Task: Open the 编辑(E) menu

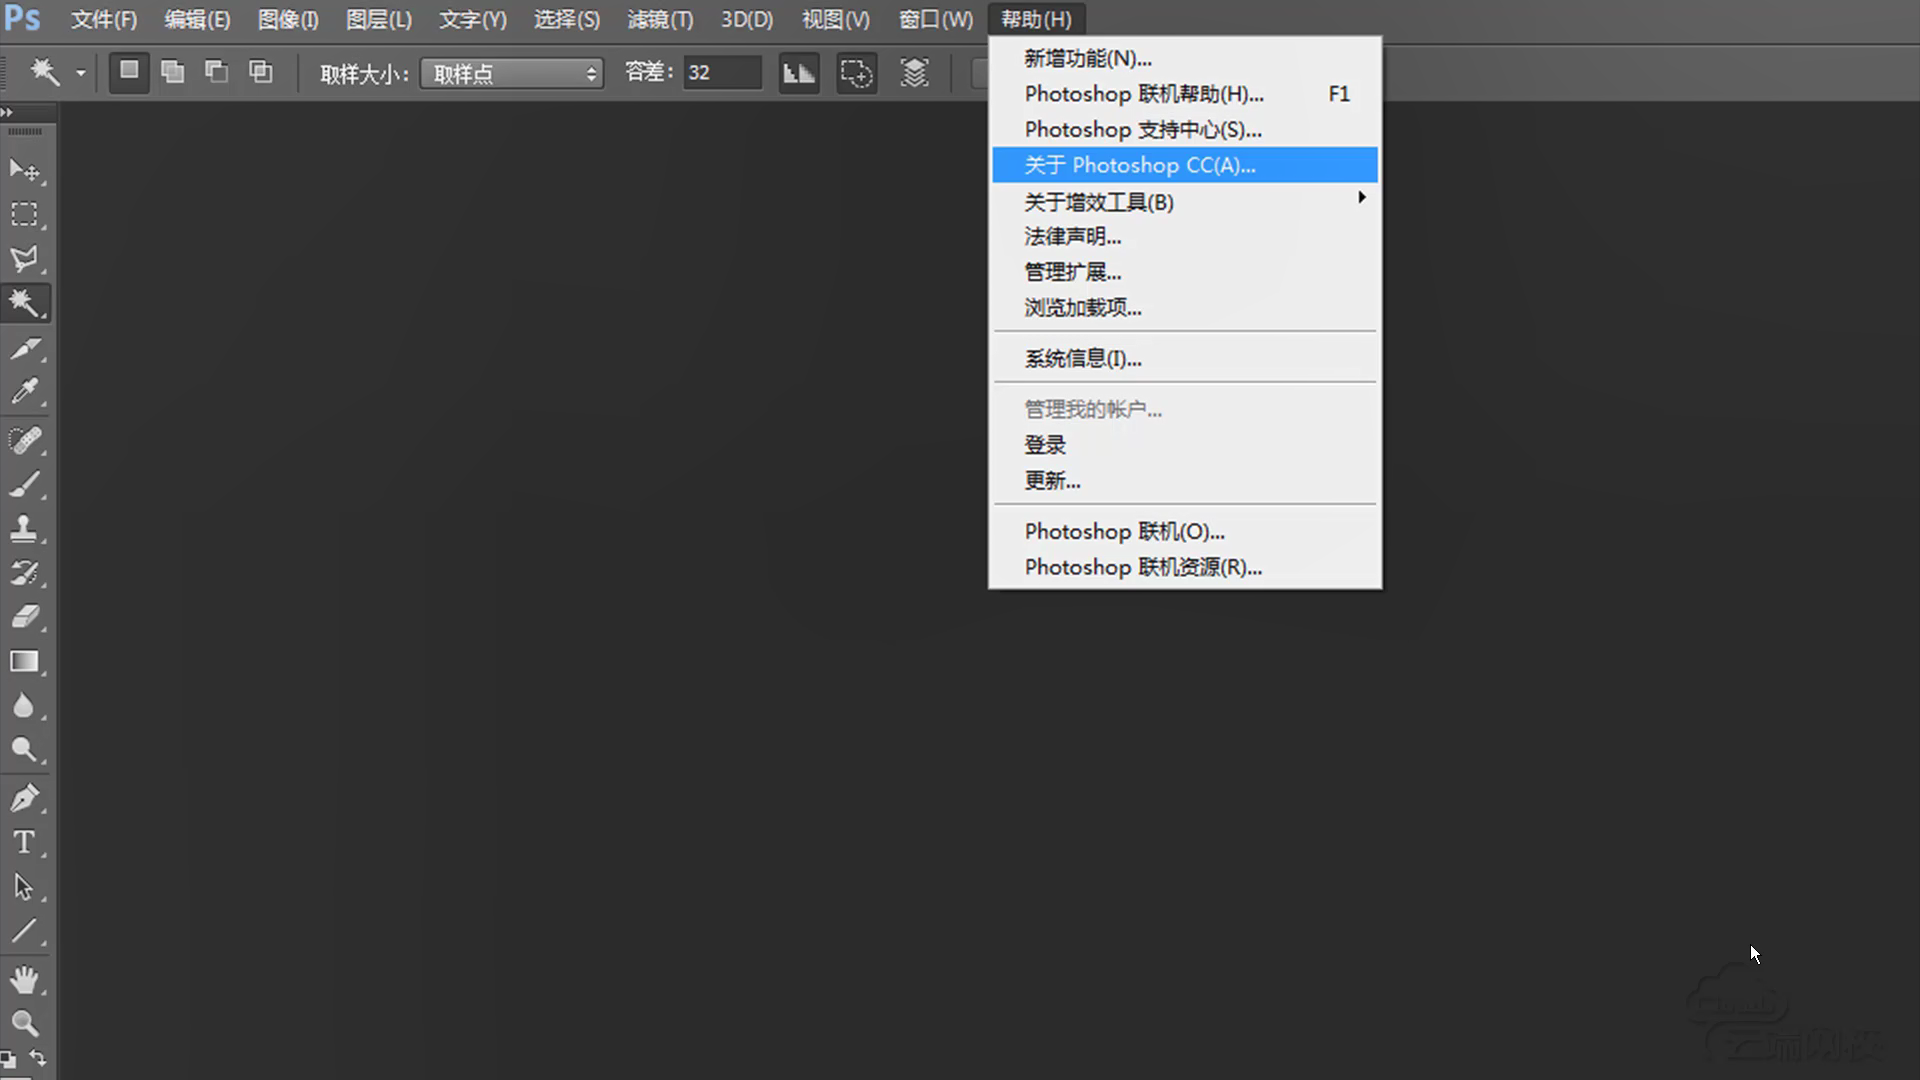Action: click(197, 19)
